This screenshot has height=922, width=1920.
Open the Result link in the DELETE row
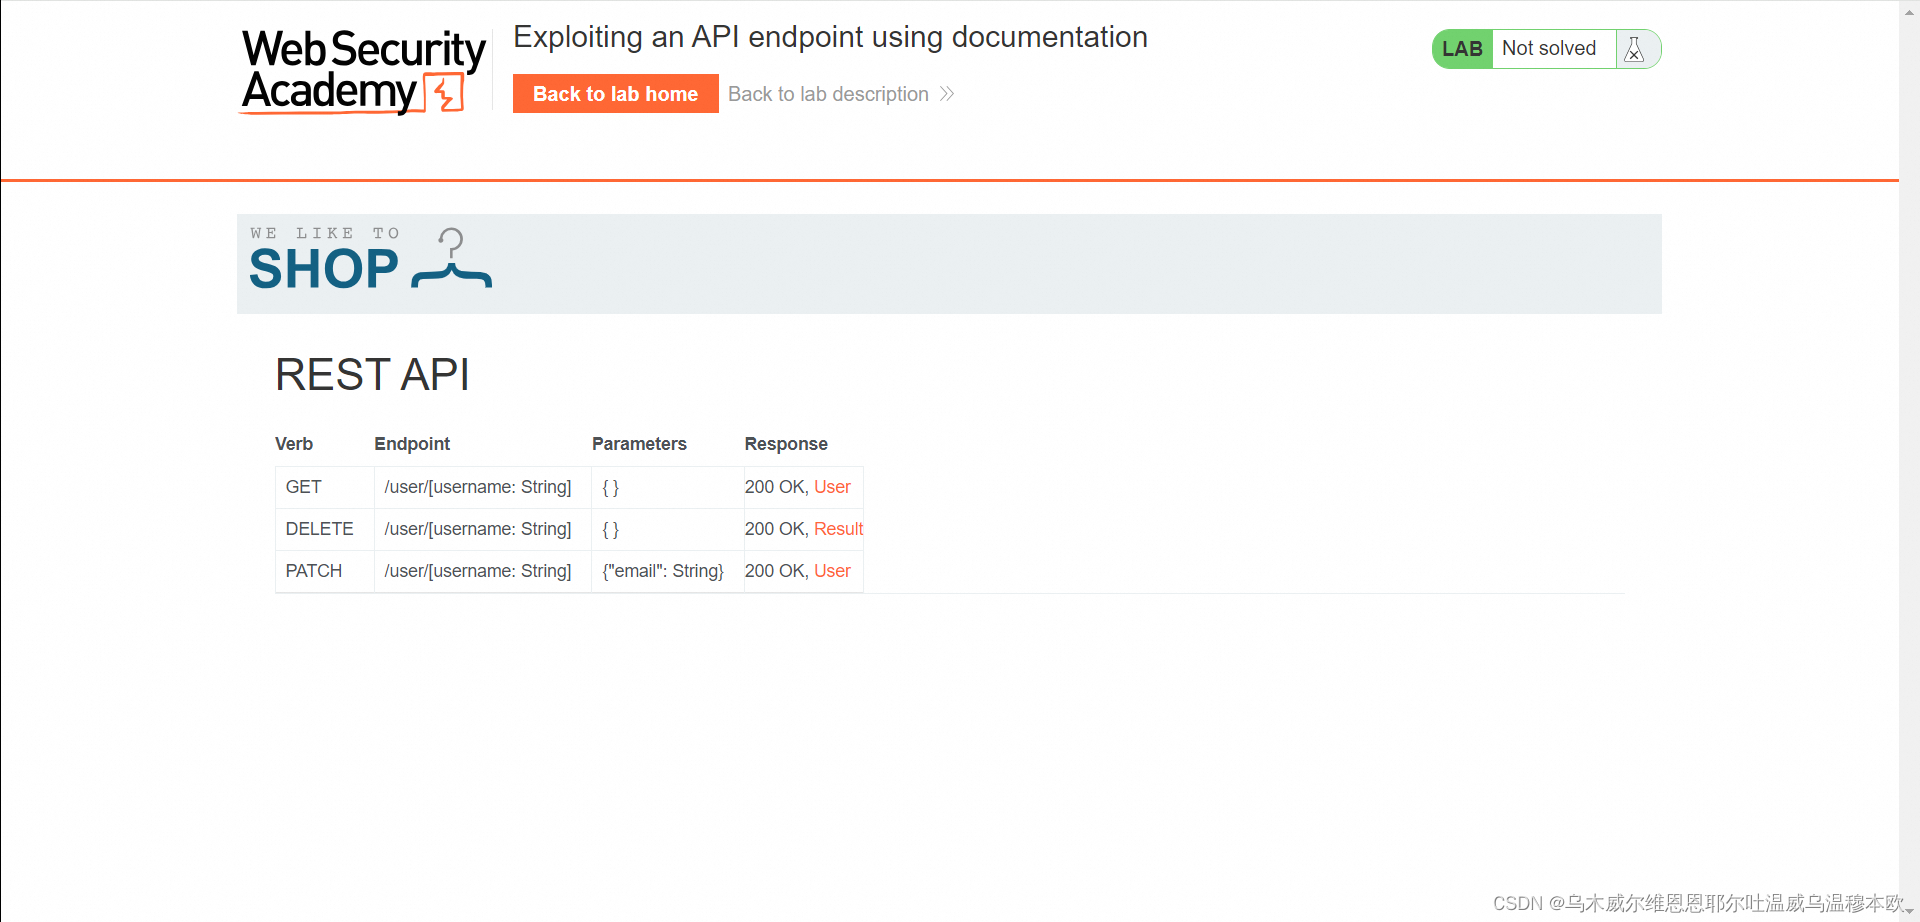(838, 529)
